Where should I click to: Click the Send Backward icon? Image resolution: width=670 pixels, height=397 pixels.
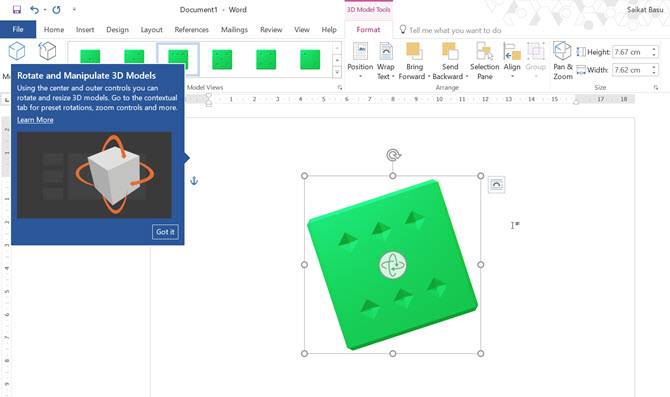click(450, 52)
